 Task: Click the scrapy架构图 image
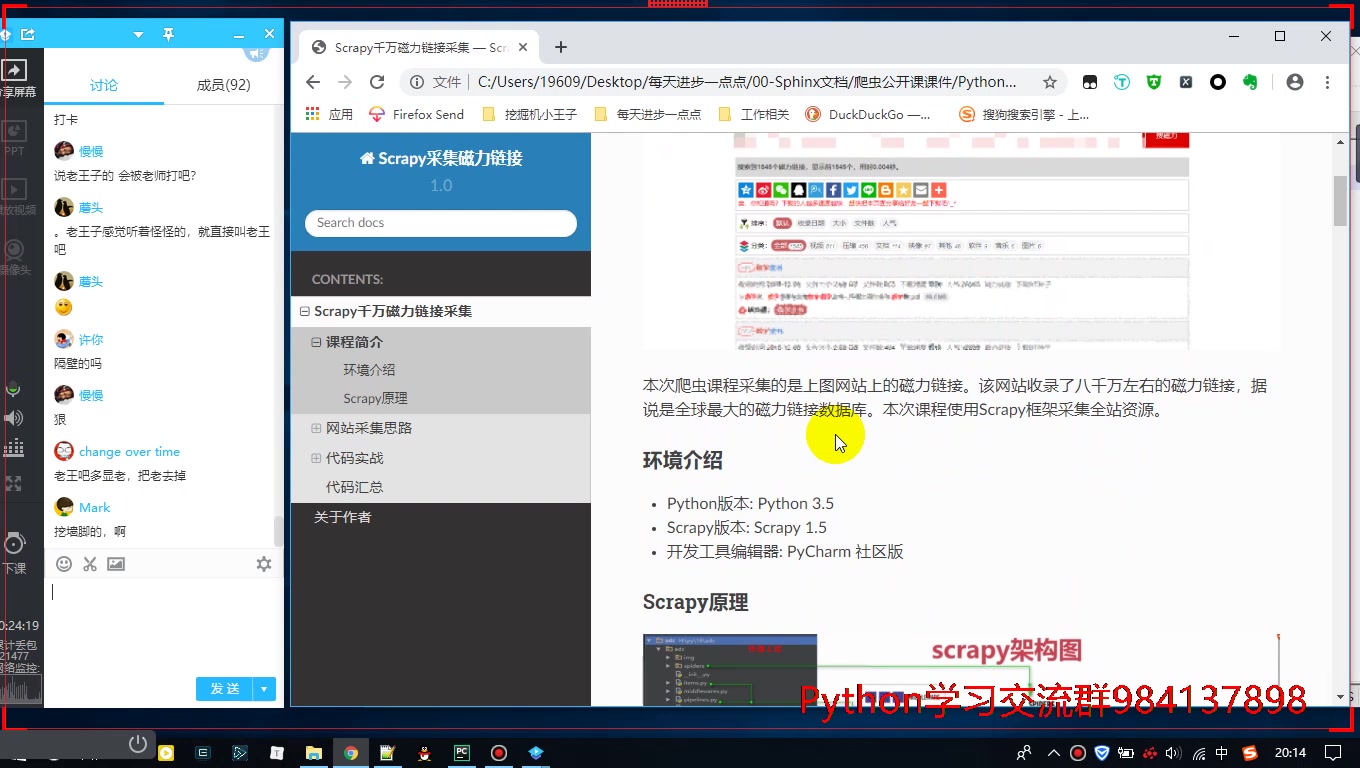tap(961, 670)
